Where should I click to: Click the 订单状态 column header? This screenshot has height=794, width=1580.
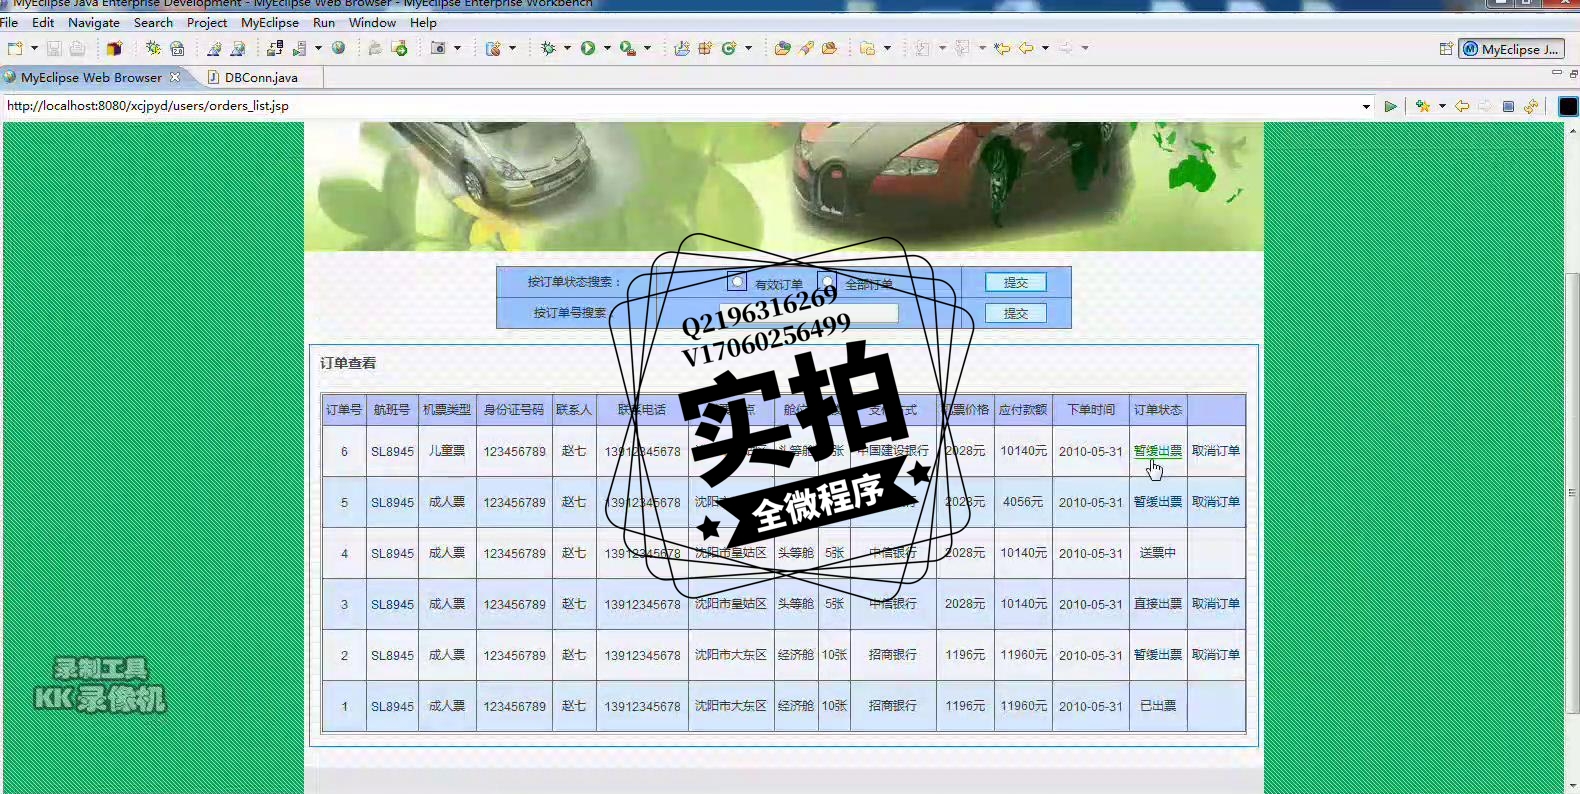click(1157, 410)
